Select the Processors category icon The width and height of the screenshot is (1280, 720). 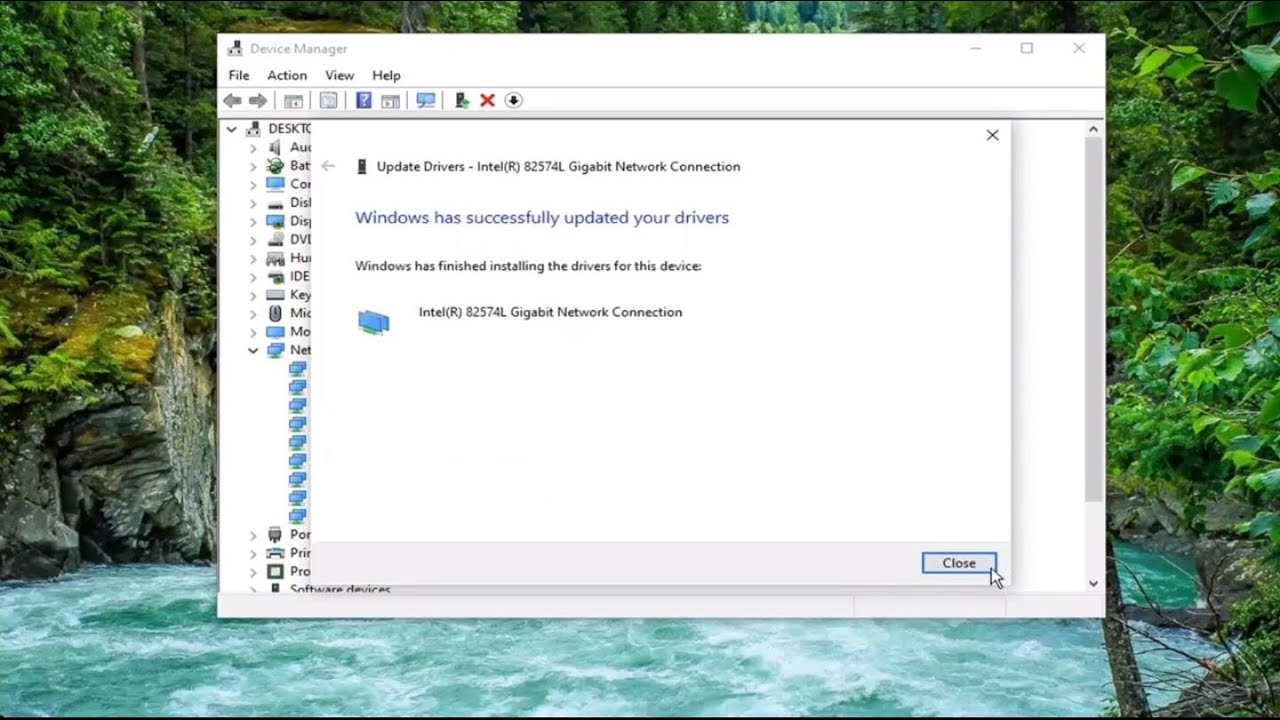coord(275,572)
